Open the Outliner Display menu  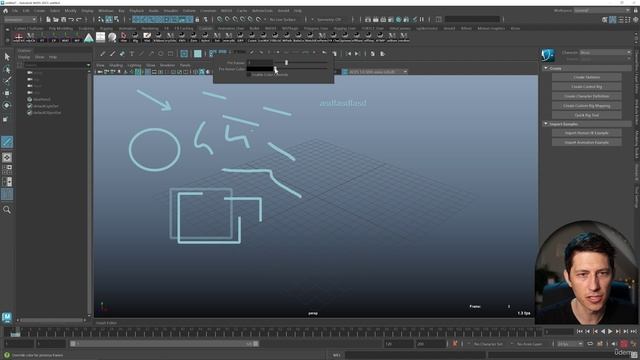[x=24, y=57]
